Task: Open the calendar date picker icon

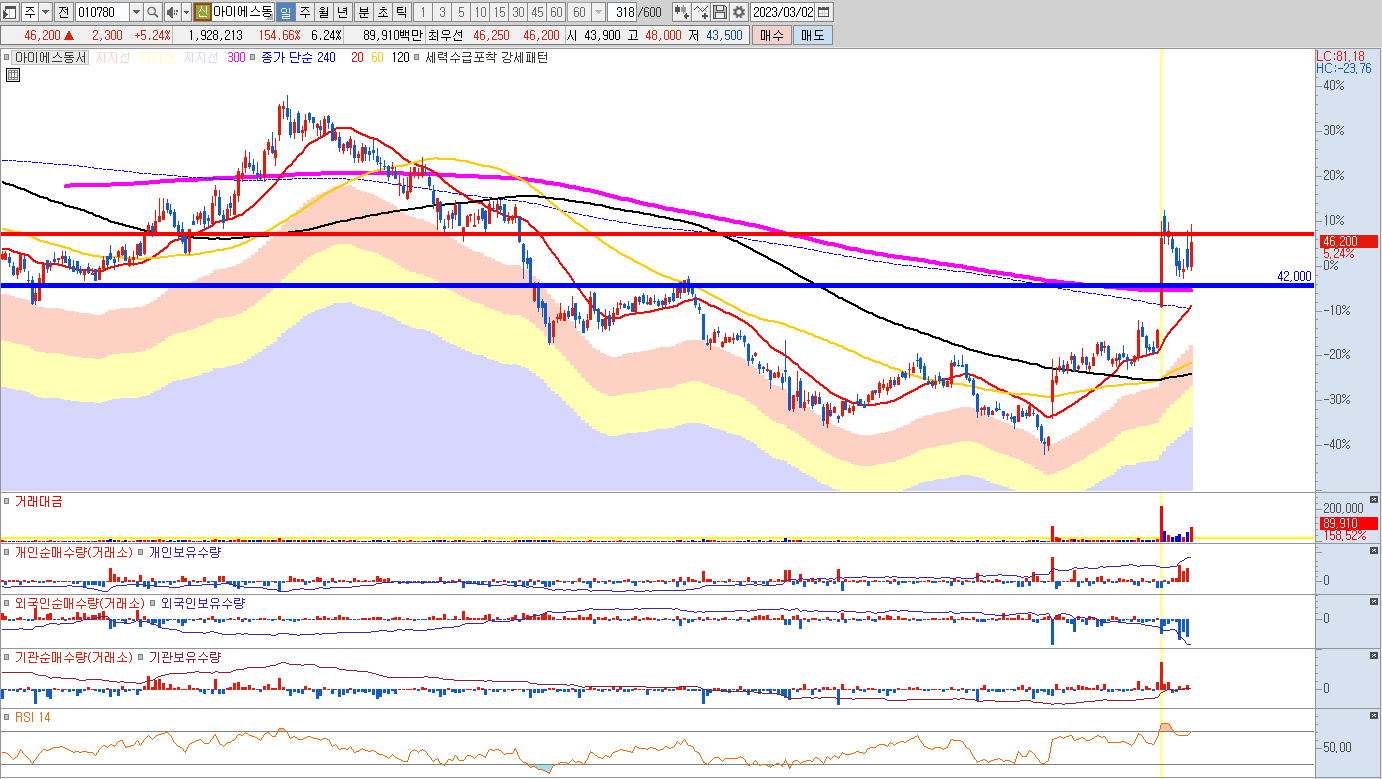Action: [823, 12]
